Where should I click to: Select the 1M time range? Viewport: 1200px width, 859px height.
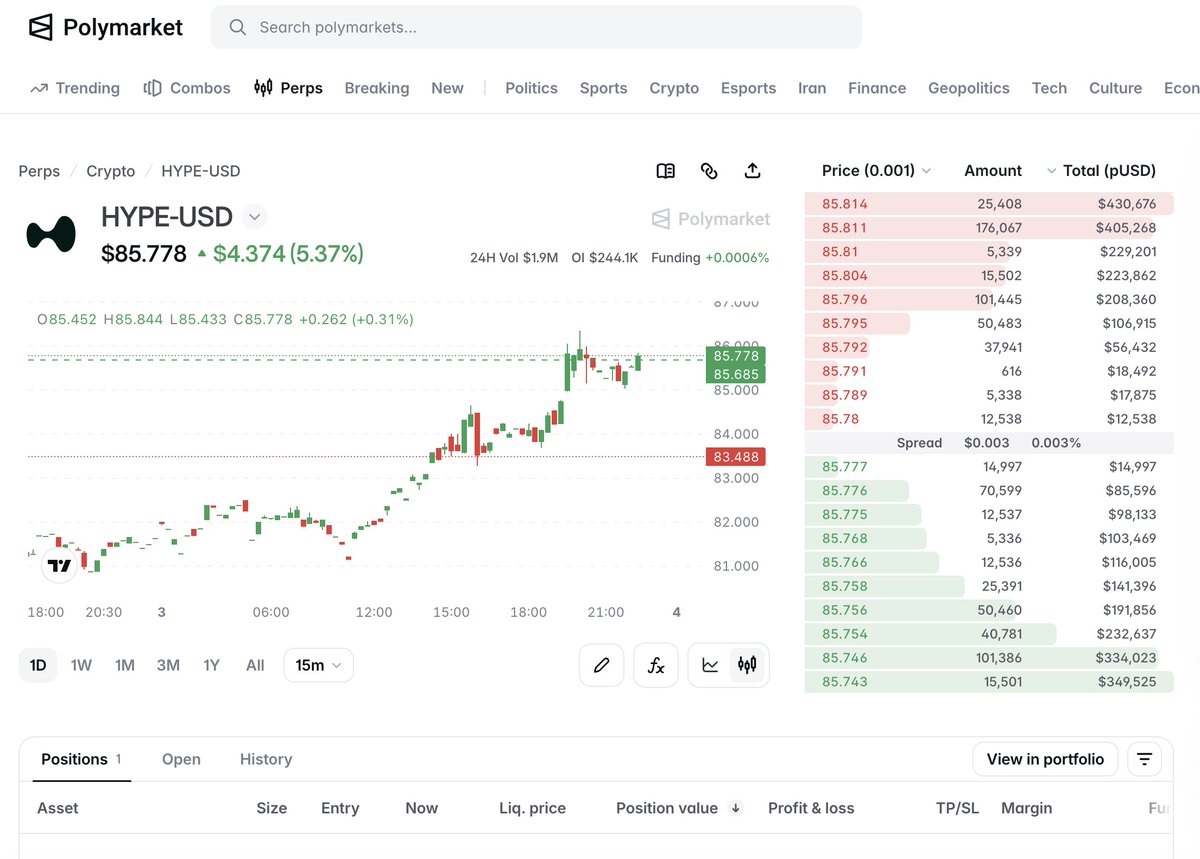click(124, 665)
